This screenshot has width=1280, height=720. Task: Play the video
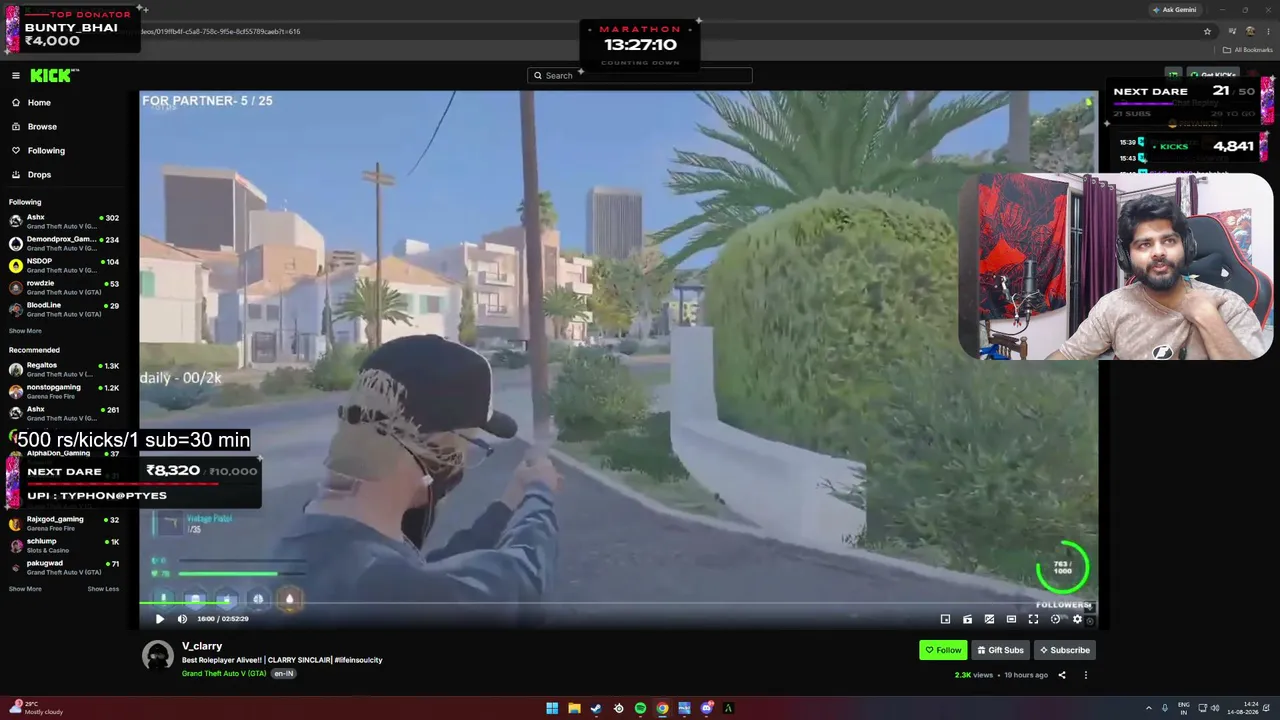point(159,619)
